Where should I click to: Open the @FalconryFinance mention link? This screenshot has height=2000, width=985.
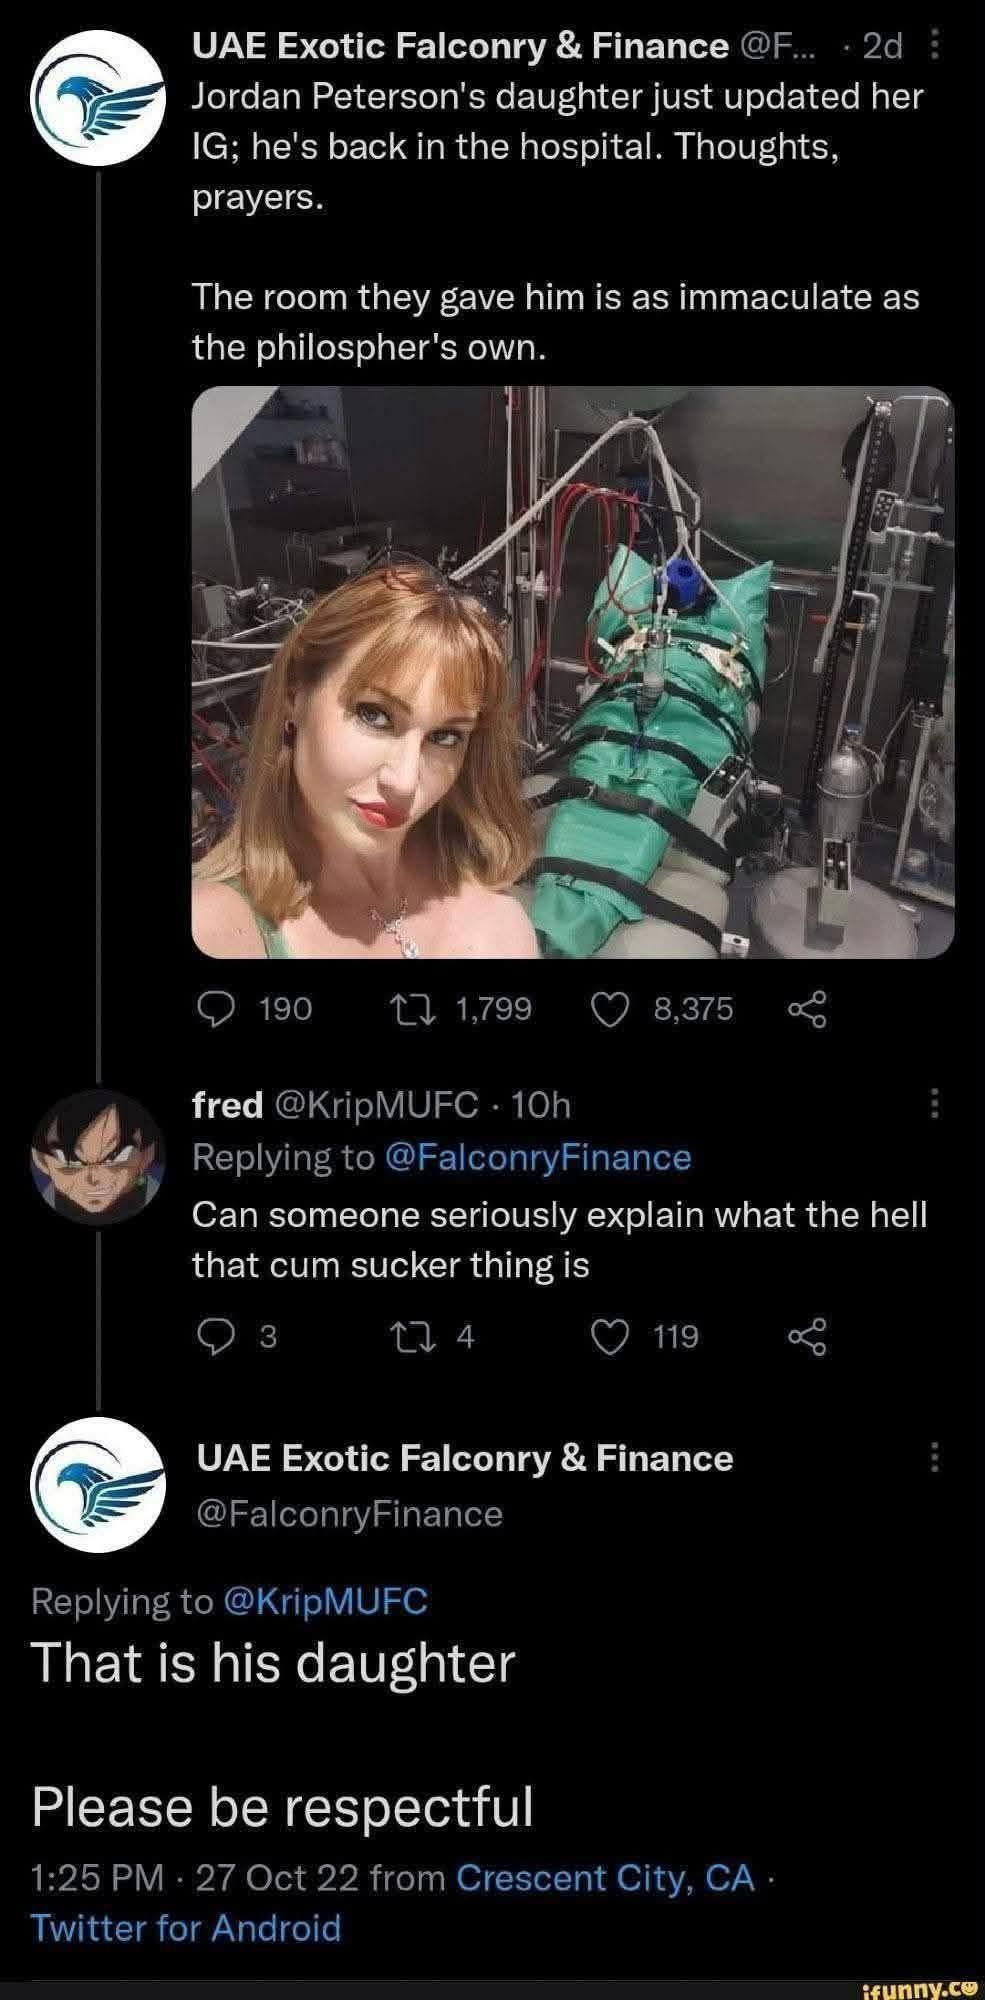pos(545,1157)
